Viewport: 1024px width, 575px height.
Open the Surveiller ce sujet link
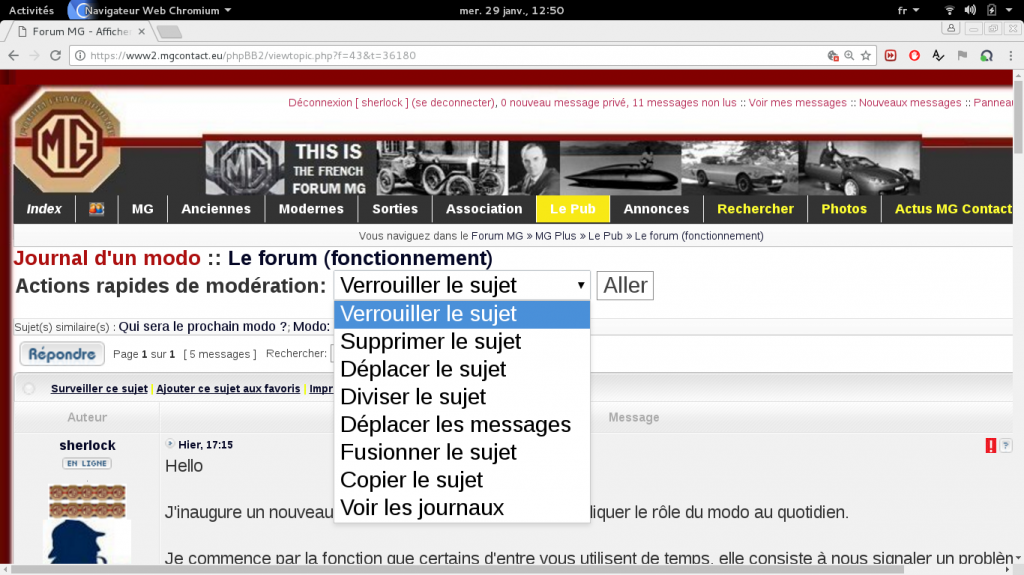click(x=99, y=388)
